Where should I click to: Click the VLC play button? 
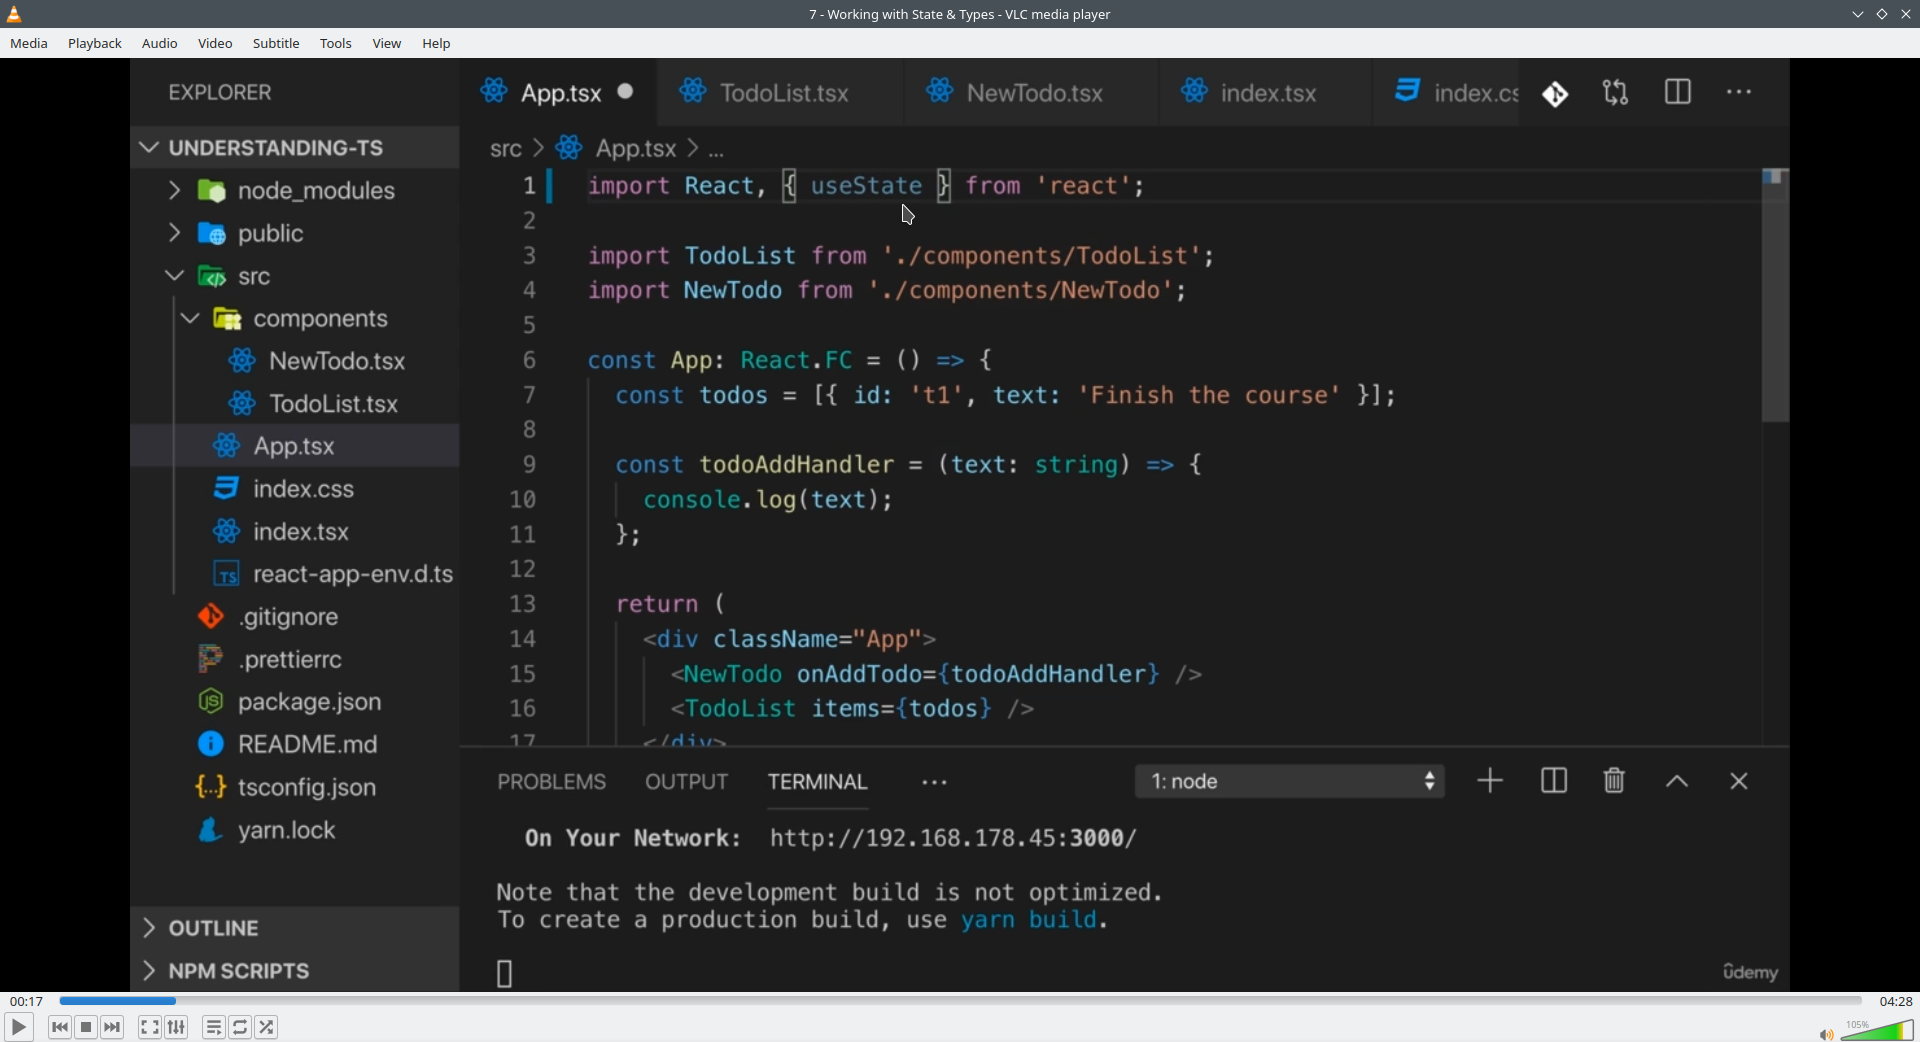pos(18,1027)
